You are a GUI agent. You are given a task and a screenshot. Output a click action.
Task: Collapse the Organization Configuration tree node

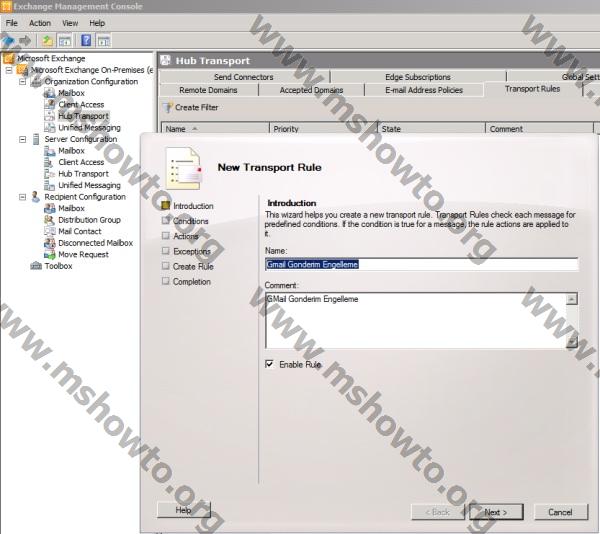pyautogui.click(x=23, y=82)
